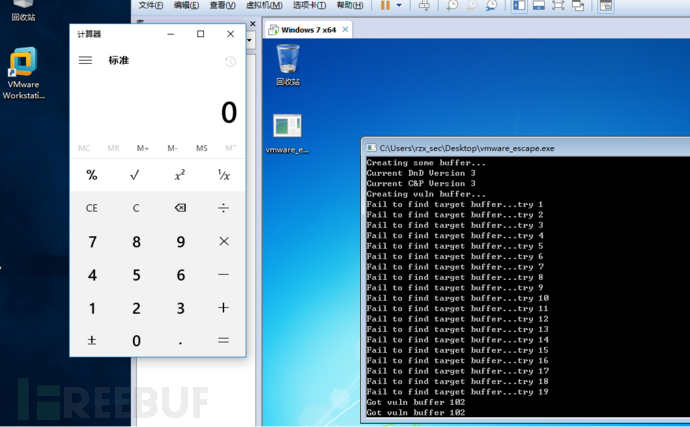Viewport: 690px width, 427px height.
Task: Open the 帮助(H) Help menu
Action: 350,5
